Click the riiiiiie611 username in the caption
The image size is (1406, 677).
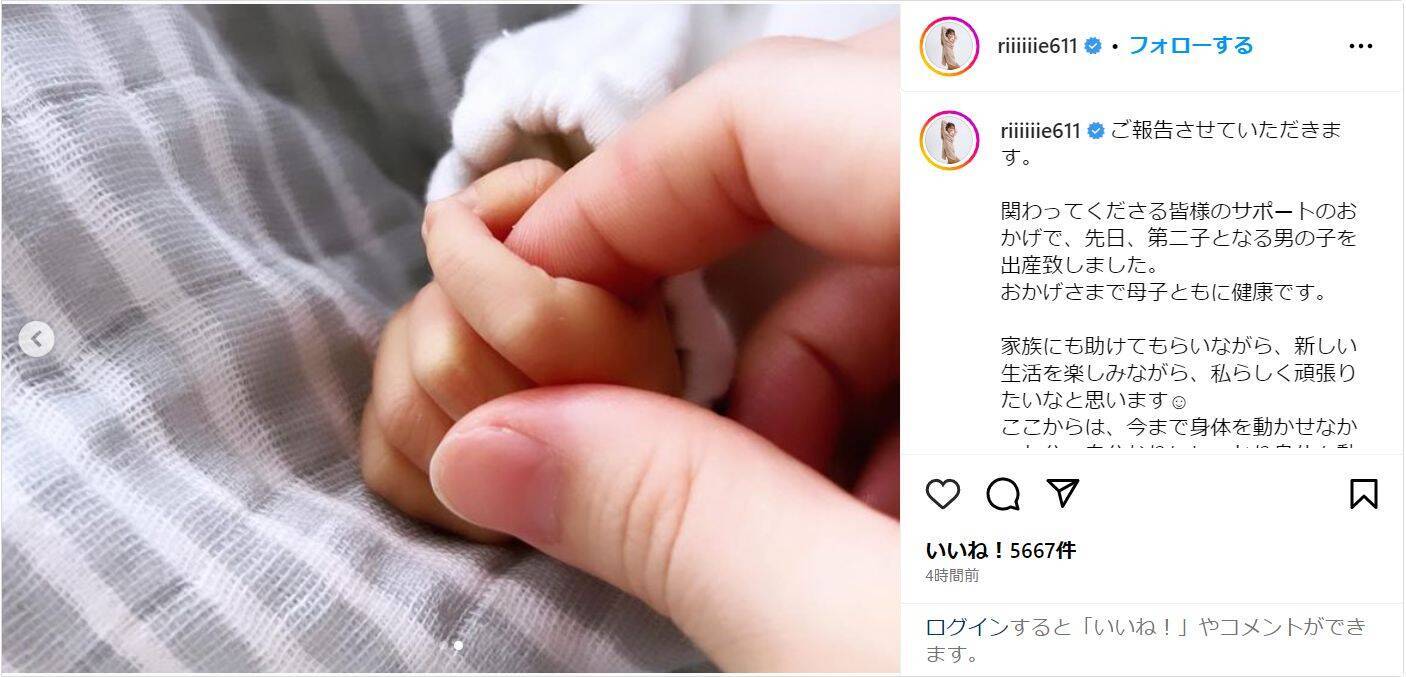click(x=1041, y=131)
